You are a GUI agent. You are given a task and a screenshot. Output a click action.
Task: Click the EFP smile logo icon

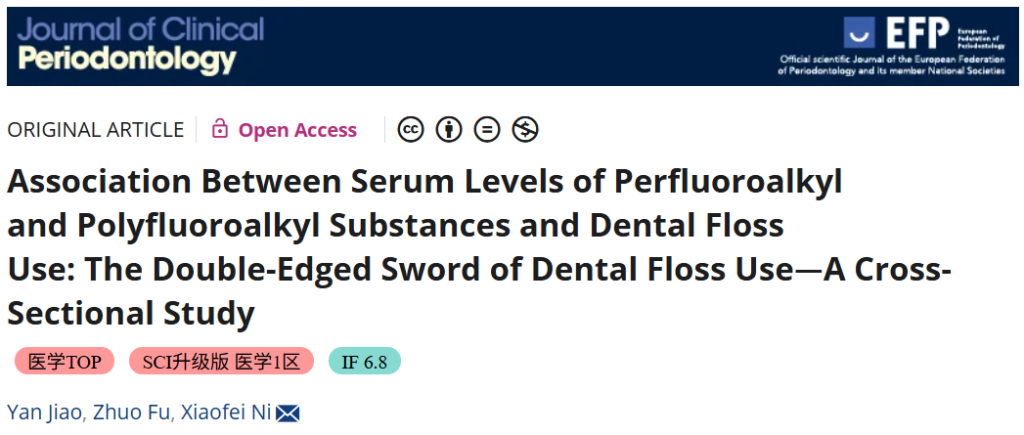click(x=859, y=33)
